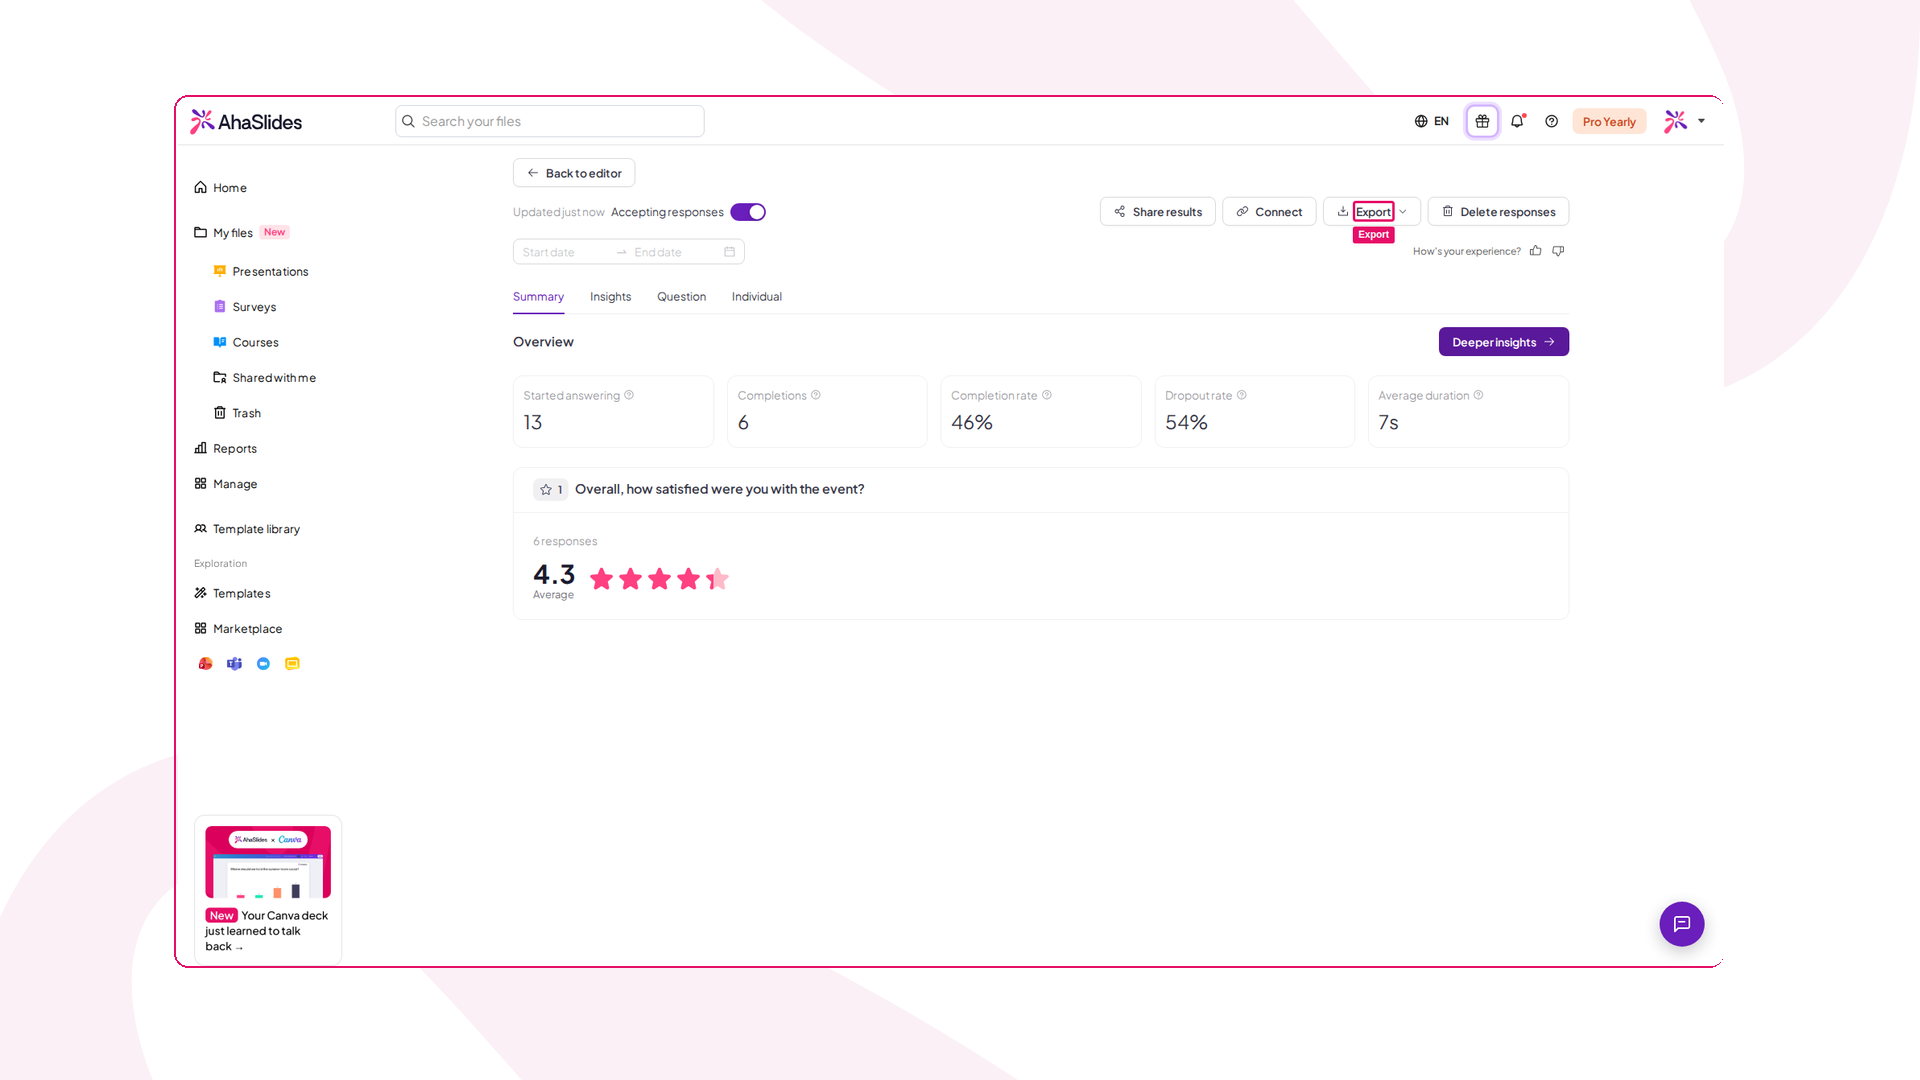
Task: Show info for Completion rate metric
Action: [1047, 395]
